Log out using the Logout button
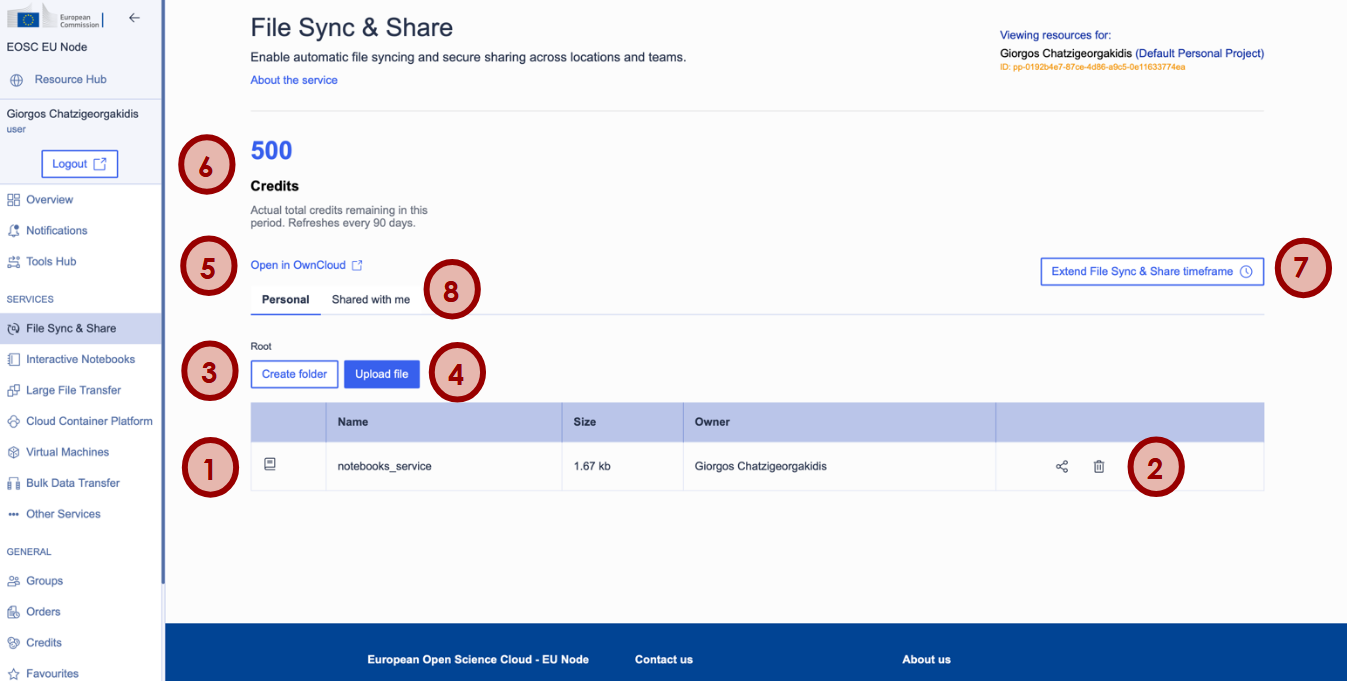The height and width of the screenshot is (681, 1347). pos(79,164)
